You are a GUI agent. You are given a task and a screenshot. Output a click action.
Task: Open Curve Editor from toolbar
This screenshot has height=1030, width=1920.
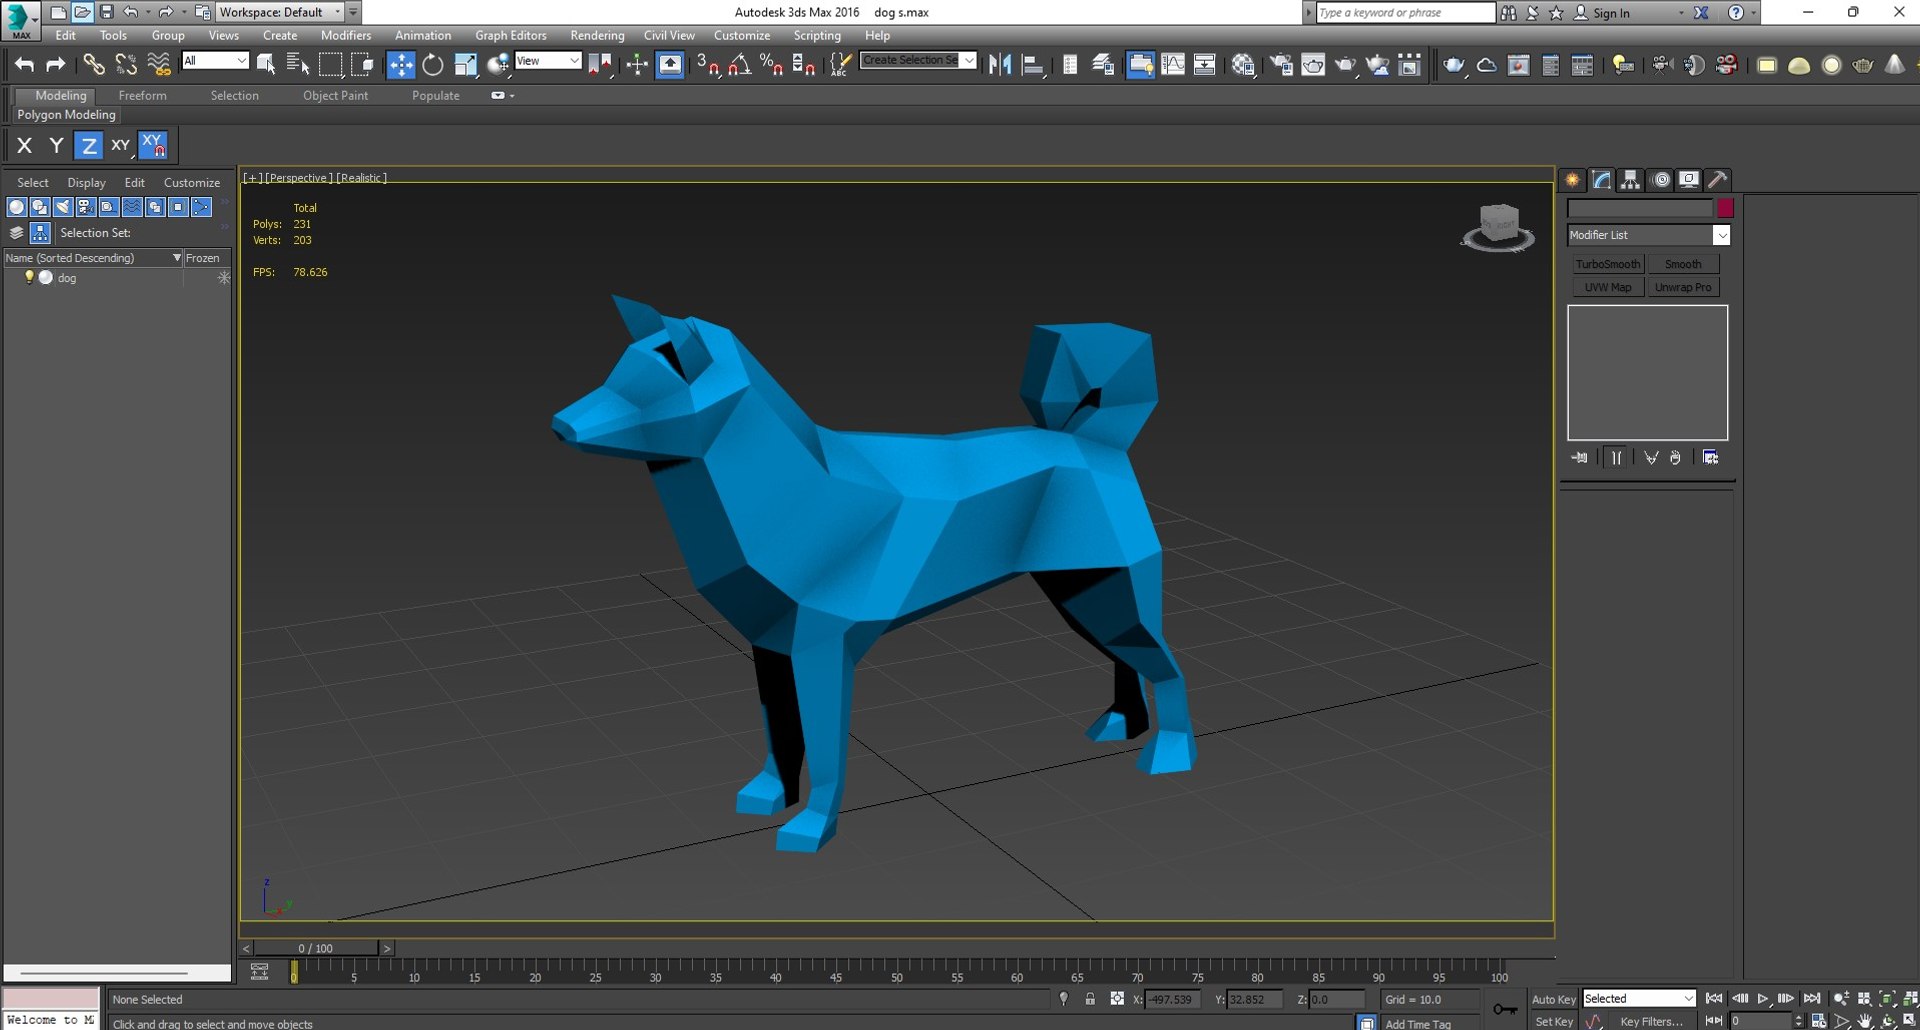click(x=1172, y=65)
